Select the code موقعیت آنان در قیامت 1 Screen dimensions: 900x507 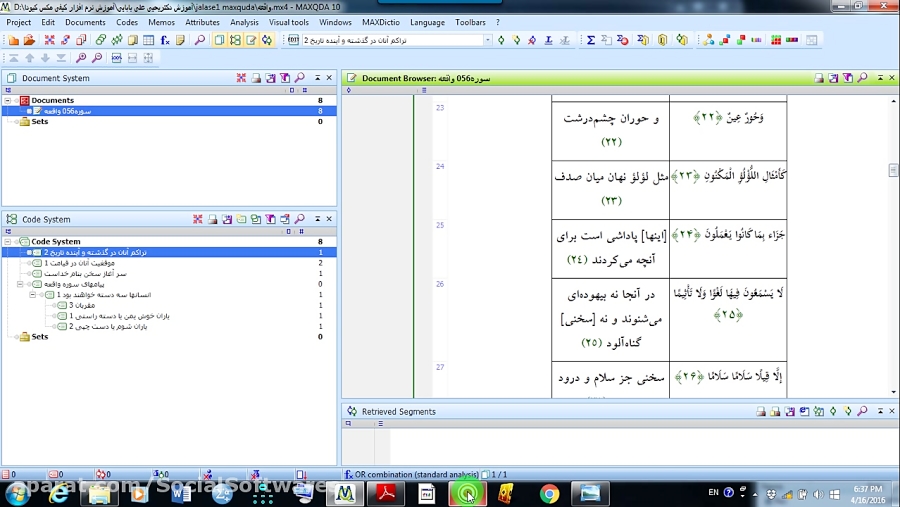point(79,263)
